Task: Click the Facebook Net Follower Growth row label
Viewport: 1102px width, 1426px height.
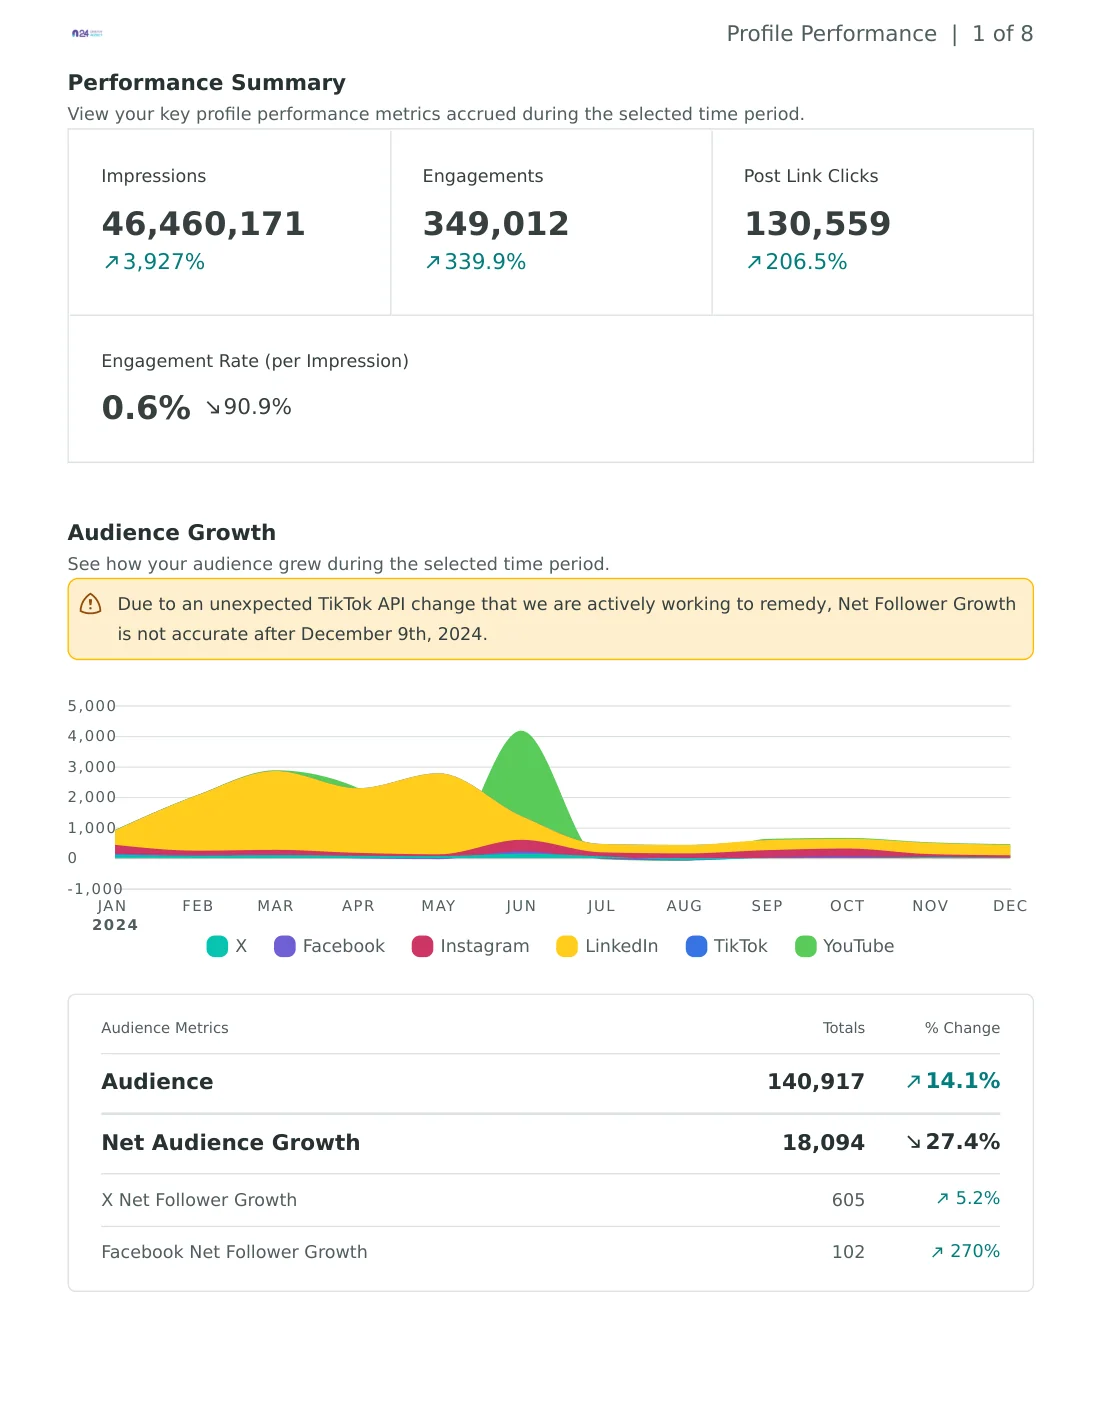Action: coord(234,1252)
